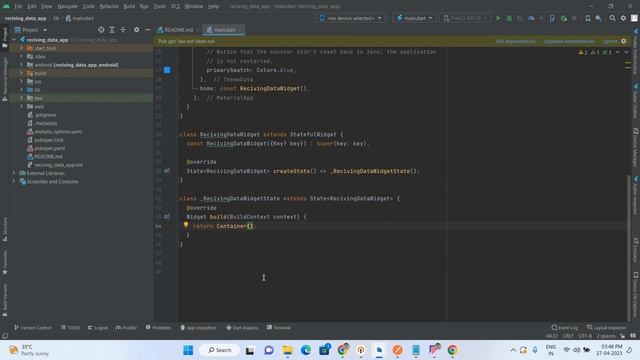Click the green Run button in the toolbar

pos(498,18)
